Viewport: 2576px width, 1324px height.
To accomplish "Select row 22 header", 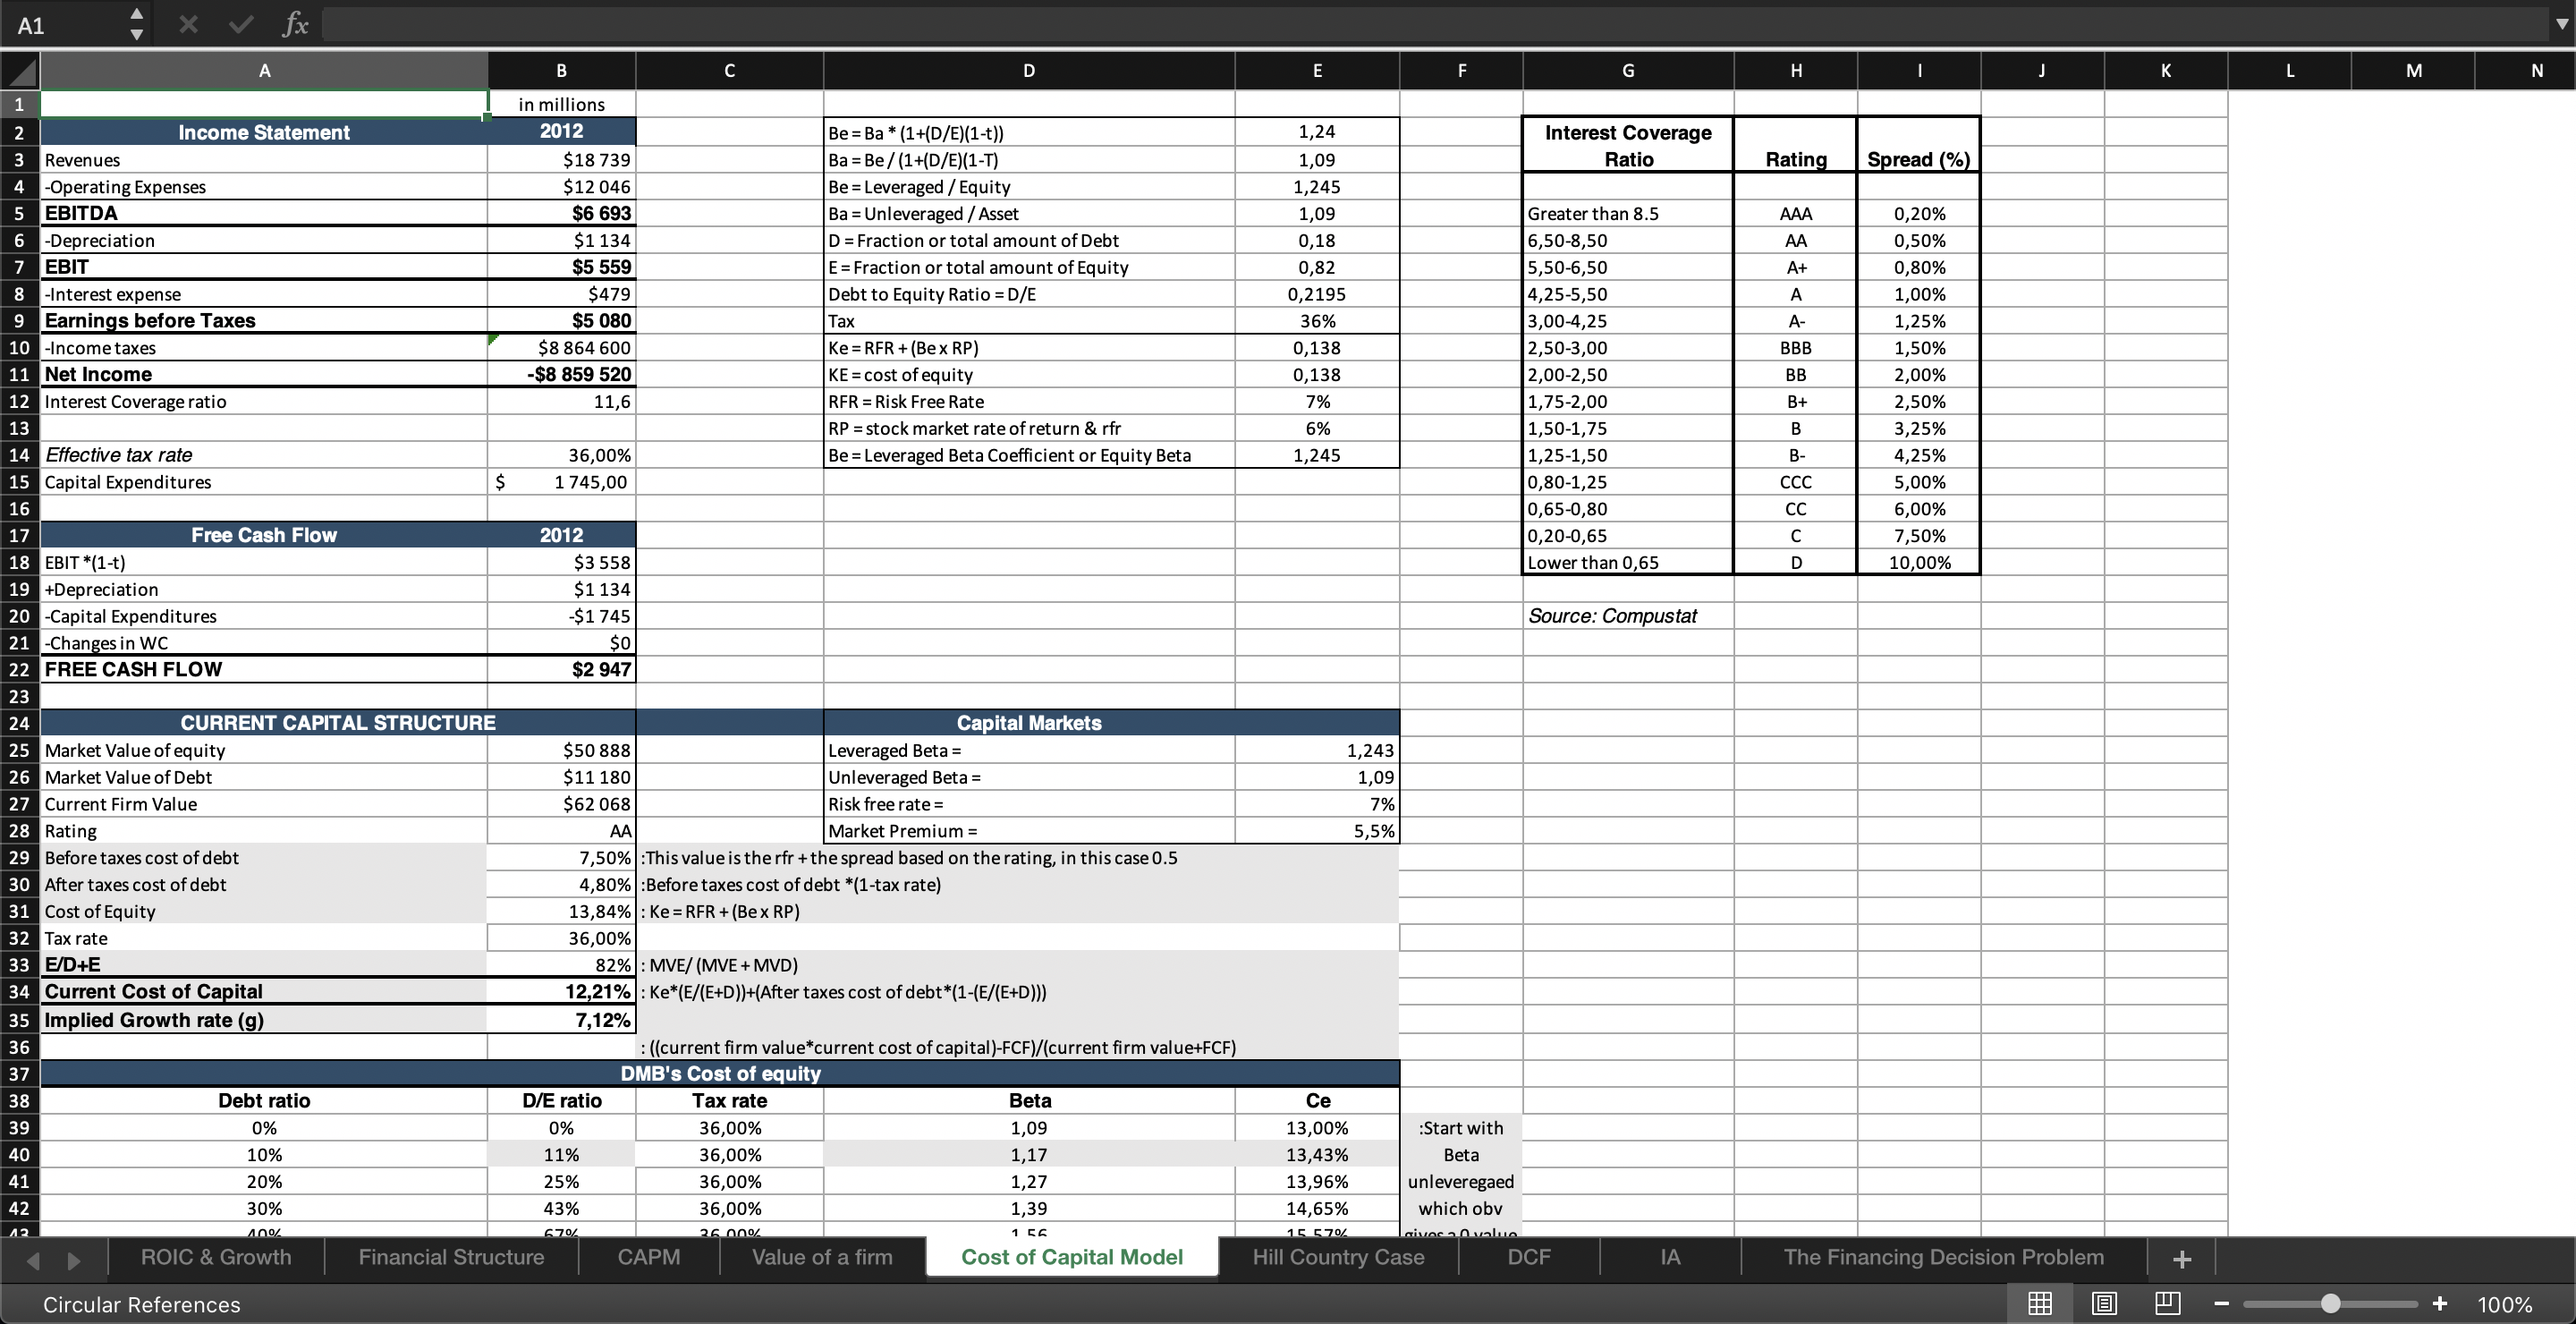I will point(20,669).
